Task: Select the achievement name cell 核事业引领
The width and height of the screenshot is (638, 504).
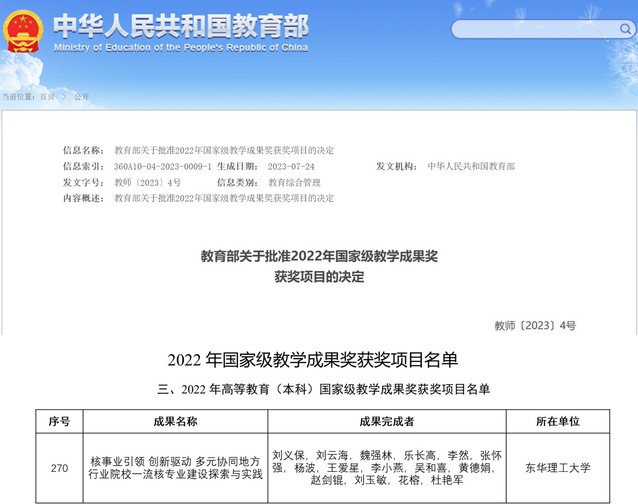Action: [x=175, y=468]
